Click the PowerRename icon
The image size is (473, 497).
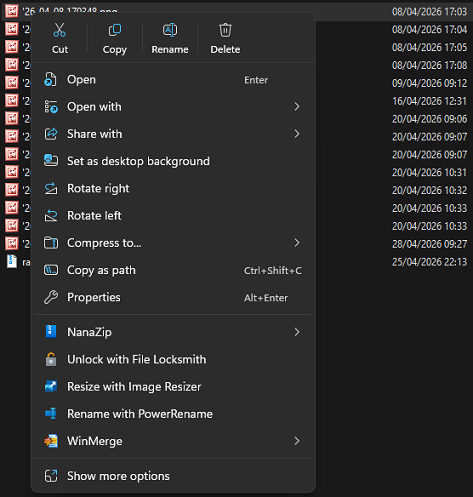pyautogui.click(x=51, y=414)
